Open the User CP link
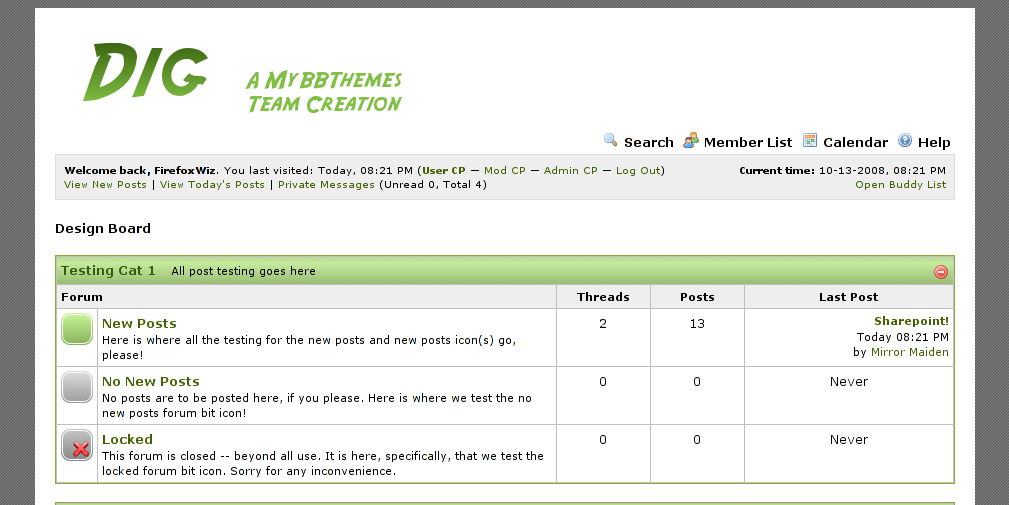This screenshot has width=1009, height=505. click(443, 170)
